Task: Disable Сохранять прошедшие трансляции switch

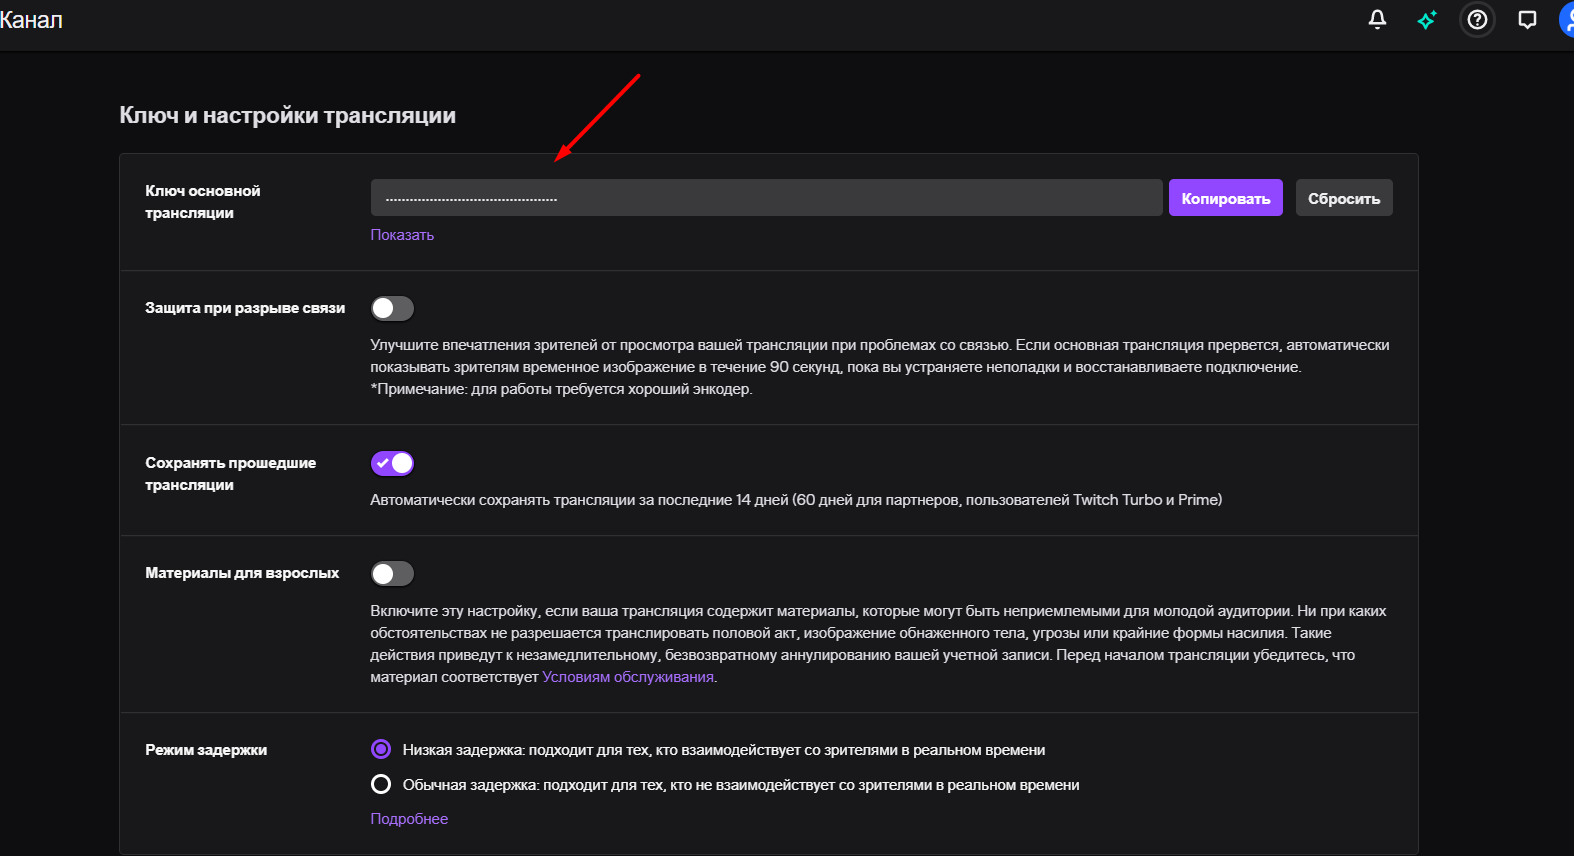Action: click(x=392, y=463)
